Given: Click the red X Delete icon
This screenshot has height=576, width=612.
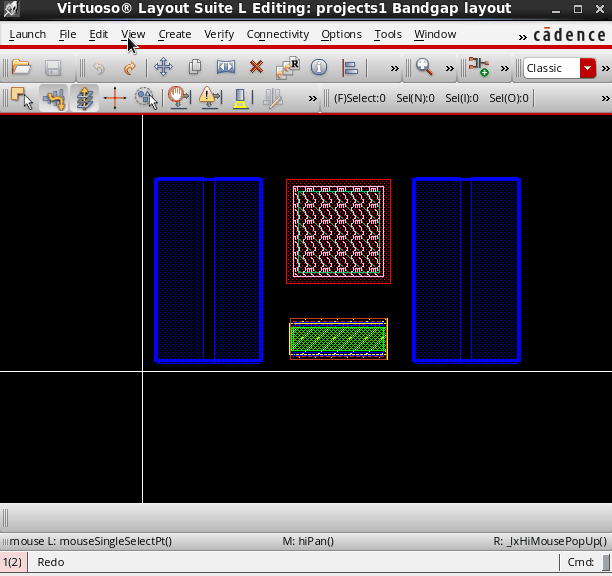Looking at the screenshot, I should (256, 69).
